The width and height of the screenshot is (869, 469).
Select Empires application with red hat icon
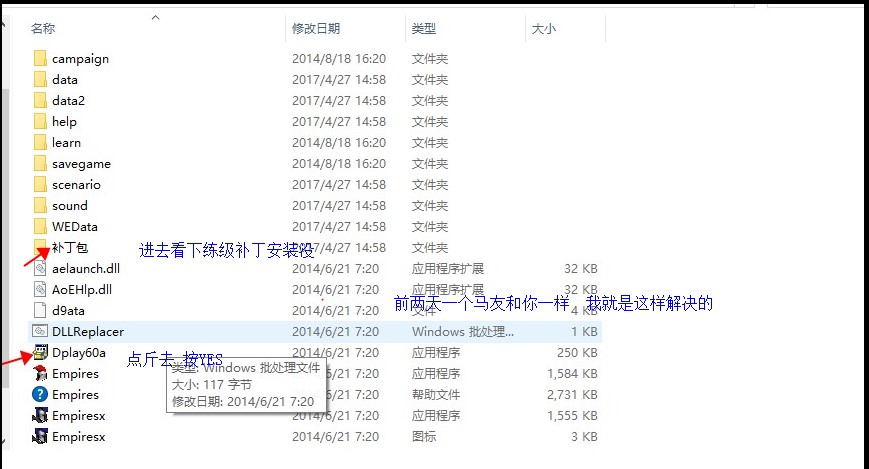click(x=40, y=373)
